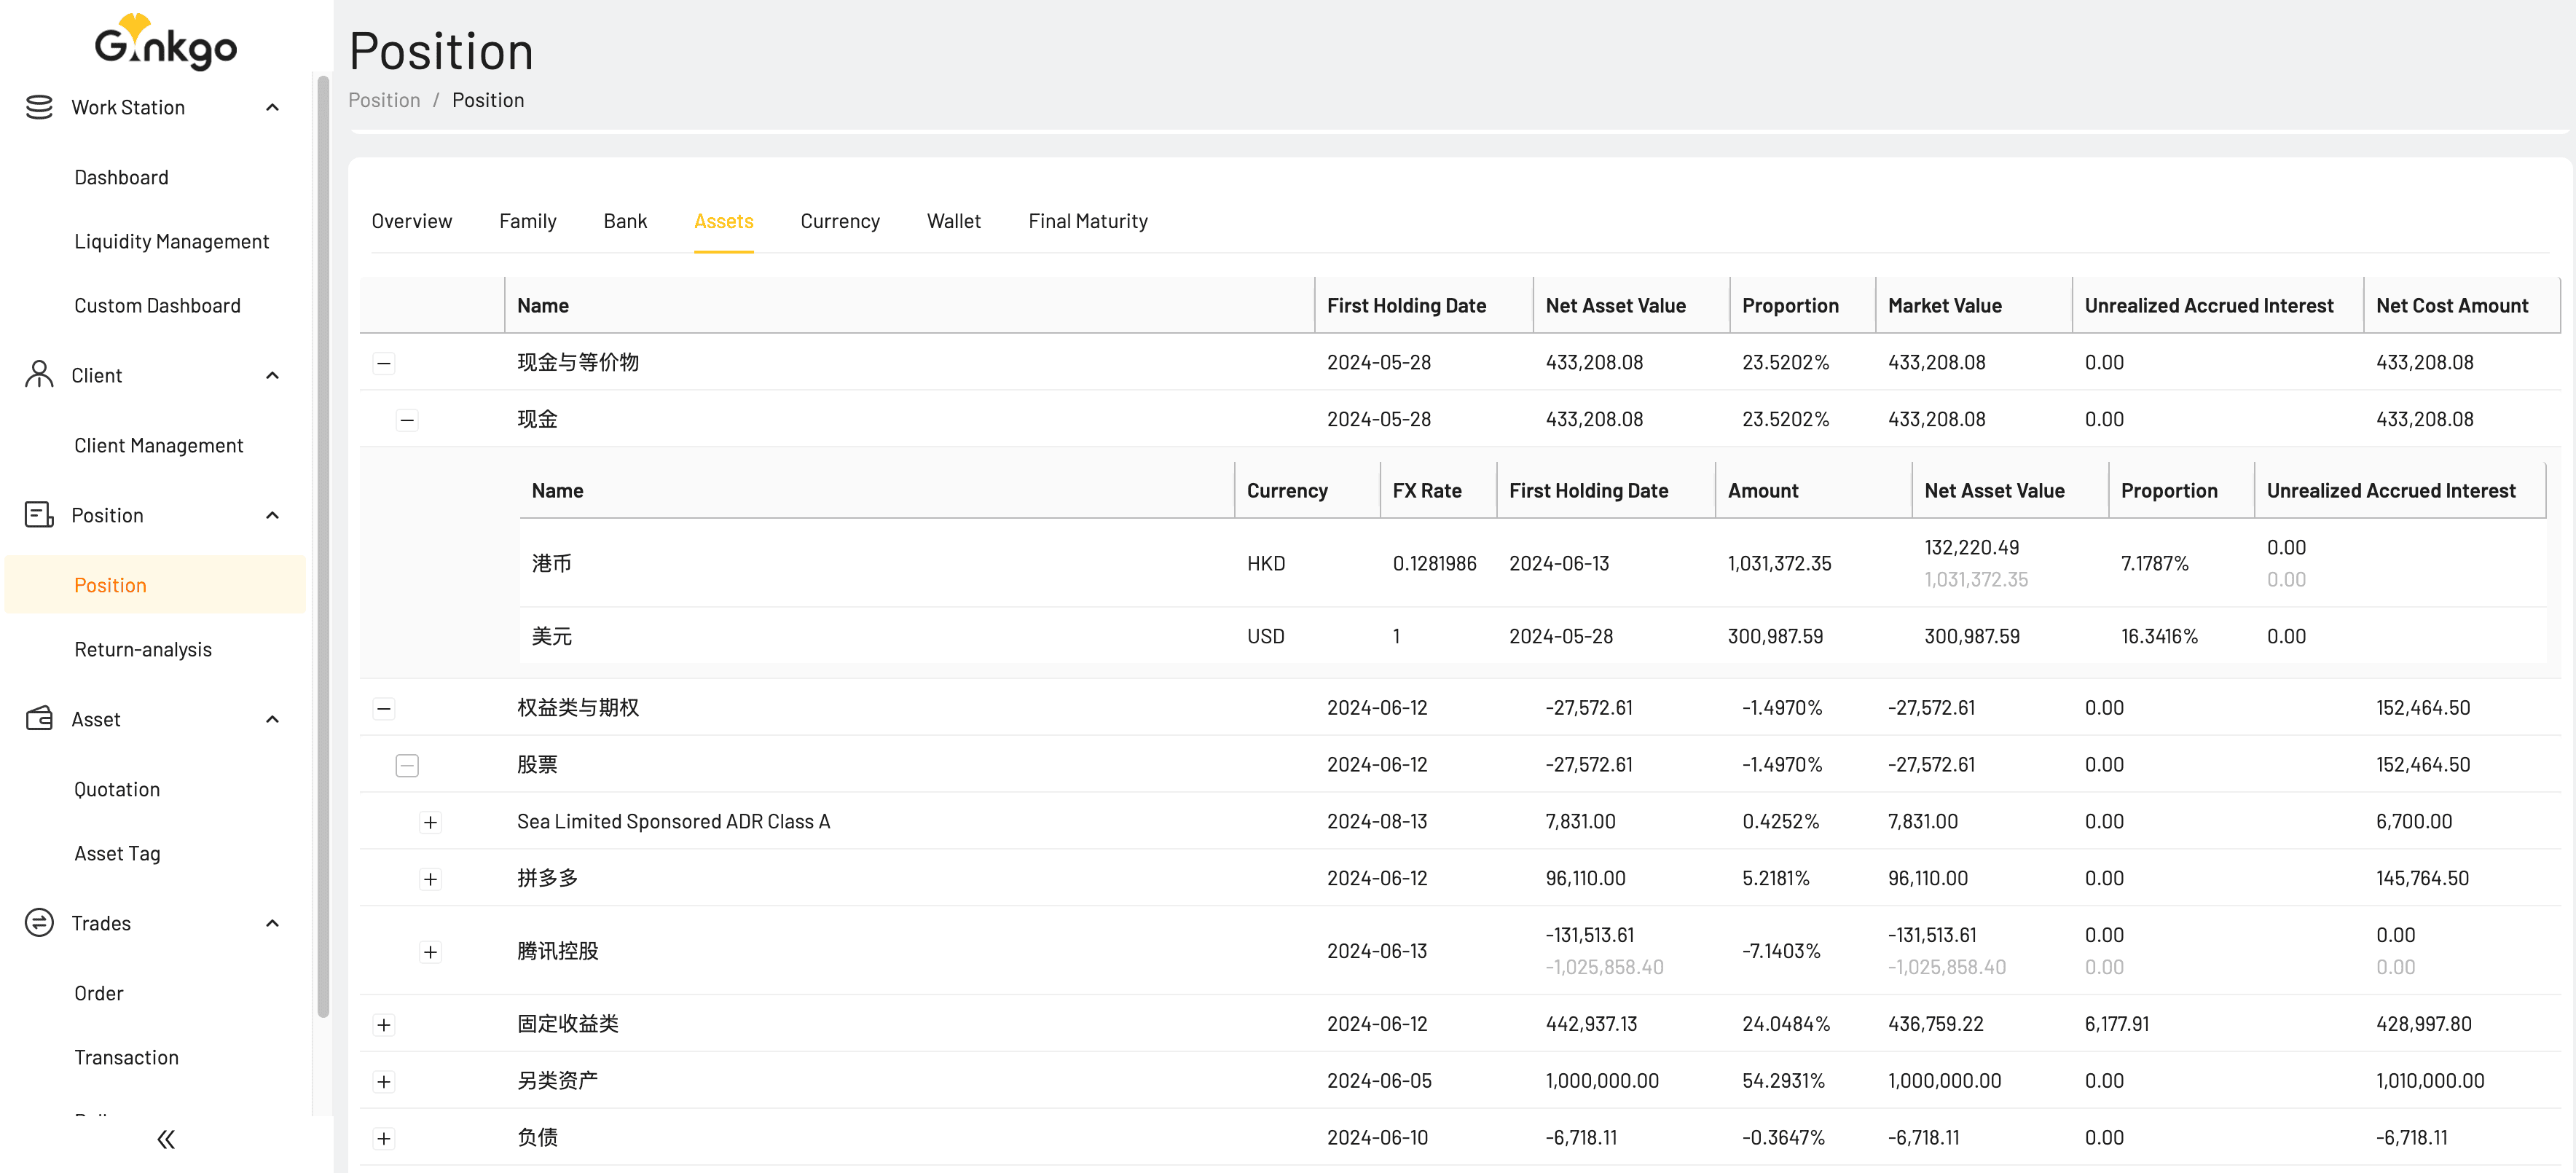Image resolution: width=2576 pixels, height=1173 pixels.
Task: Switch to the Bank tab
Action: tap(625, 221)
